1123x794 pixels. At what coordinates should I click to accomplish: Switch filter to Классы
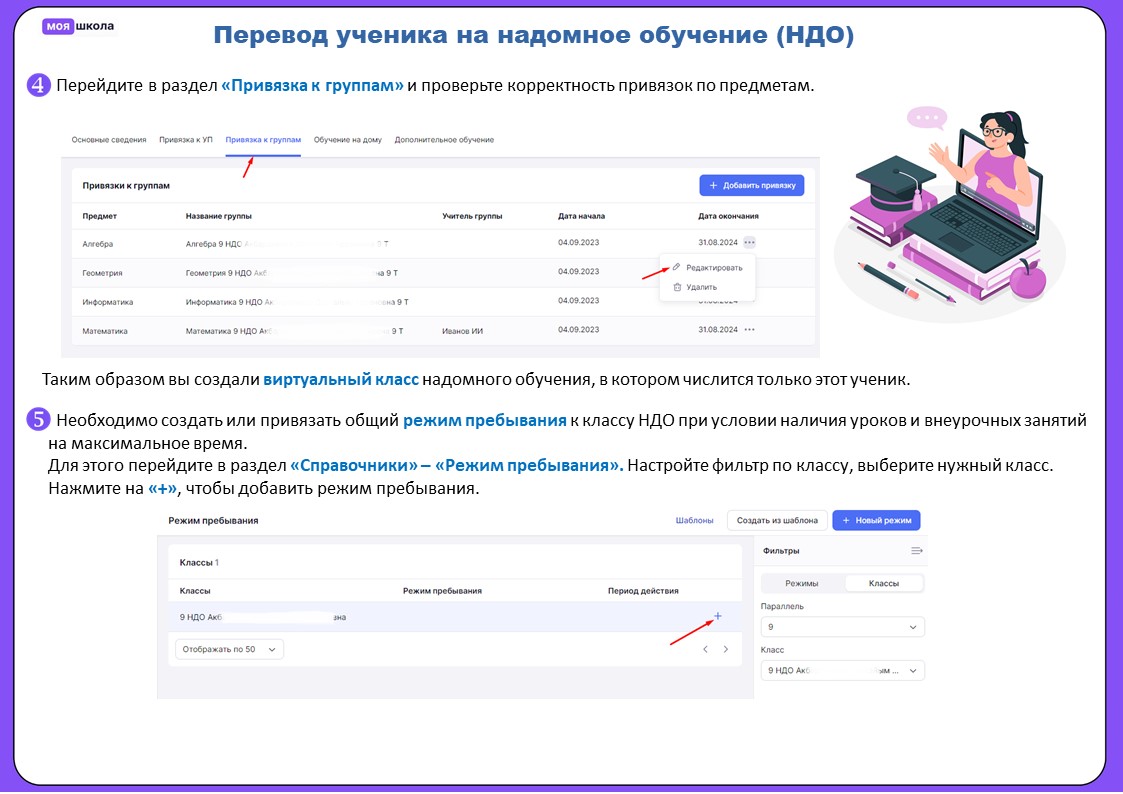(x=884, y=584)
